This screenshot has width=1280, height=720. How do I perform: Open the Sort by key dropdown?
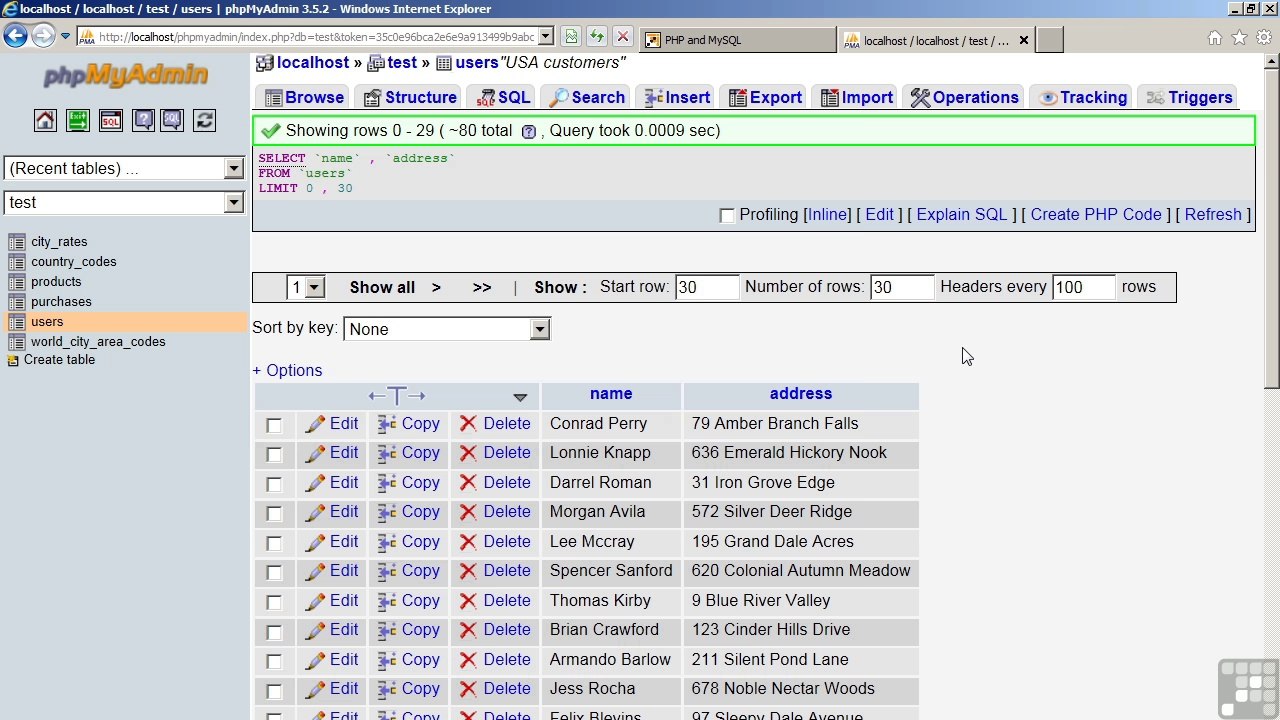coord(446,329)
